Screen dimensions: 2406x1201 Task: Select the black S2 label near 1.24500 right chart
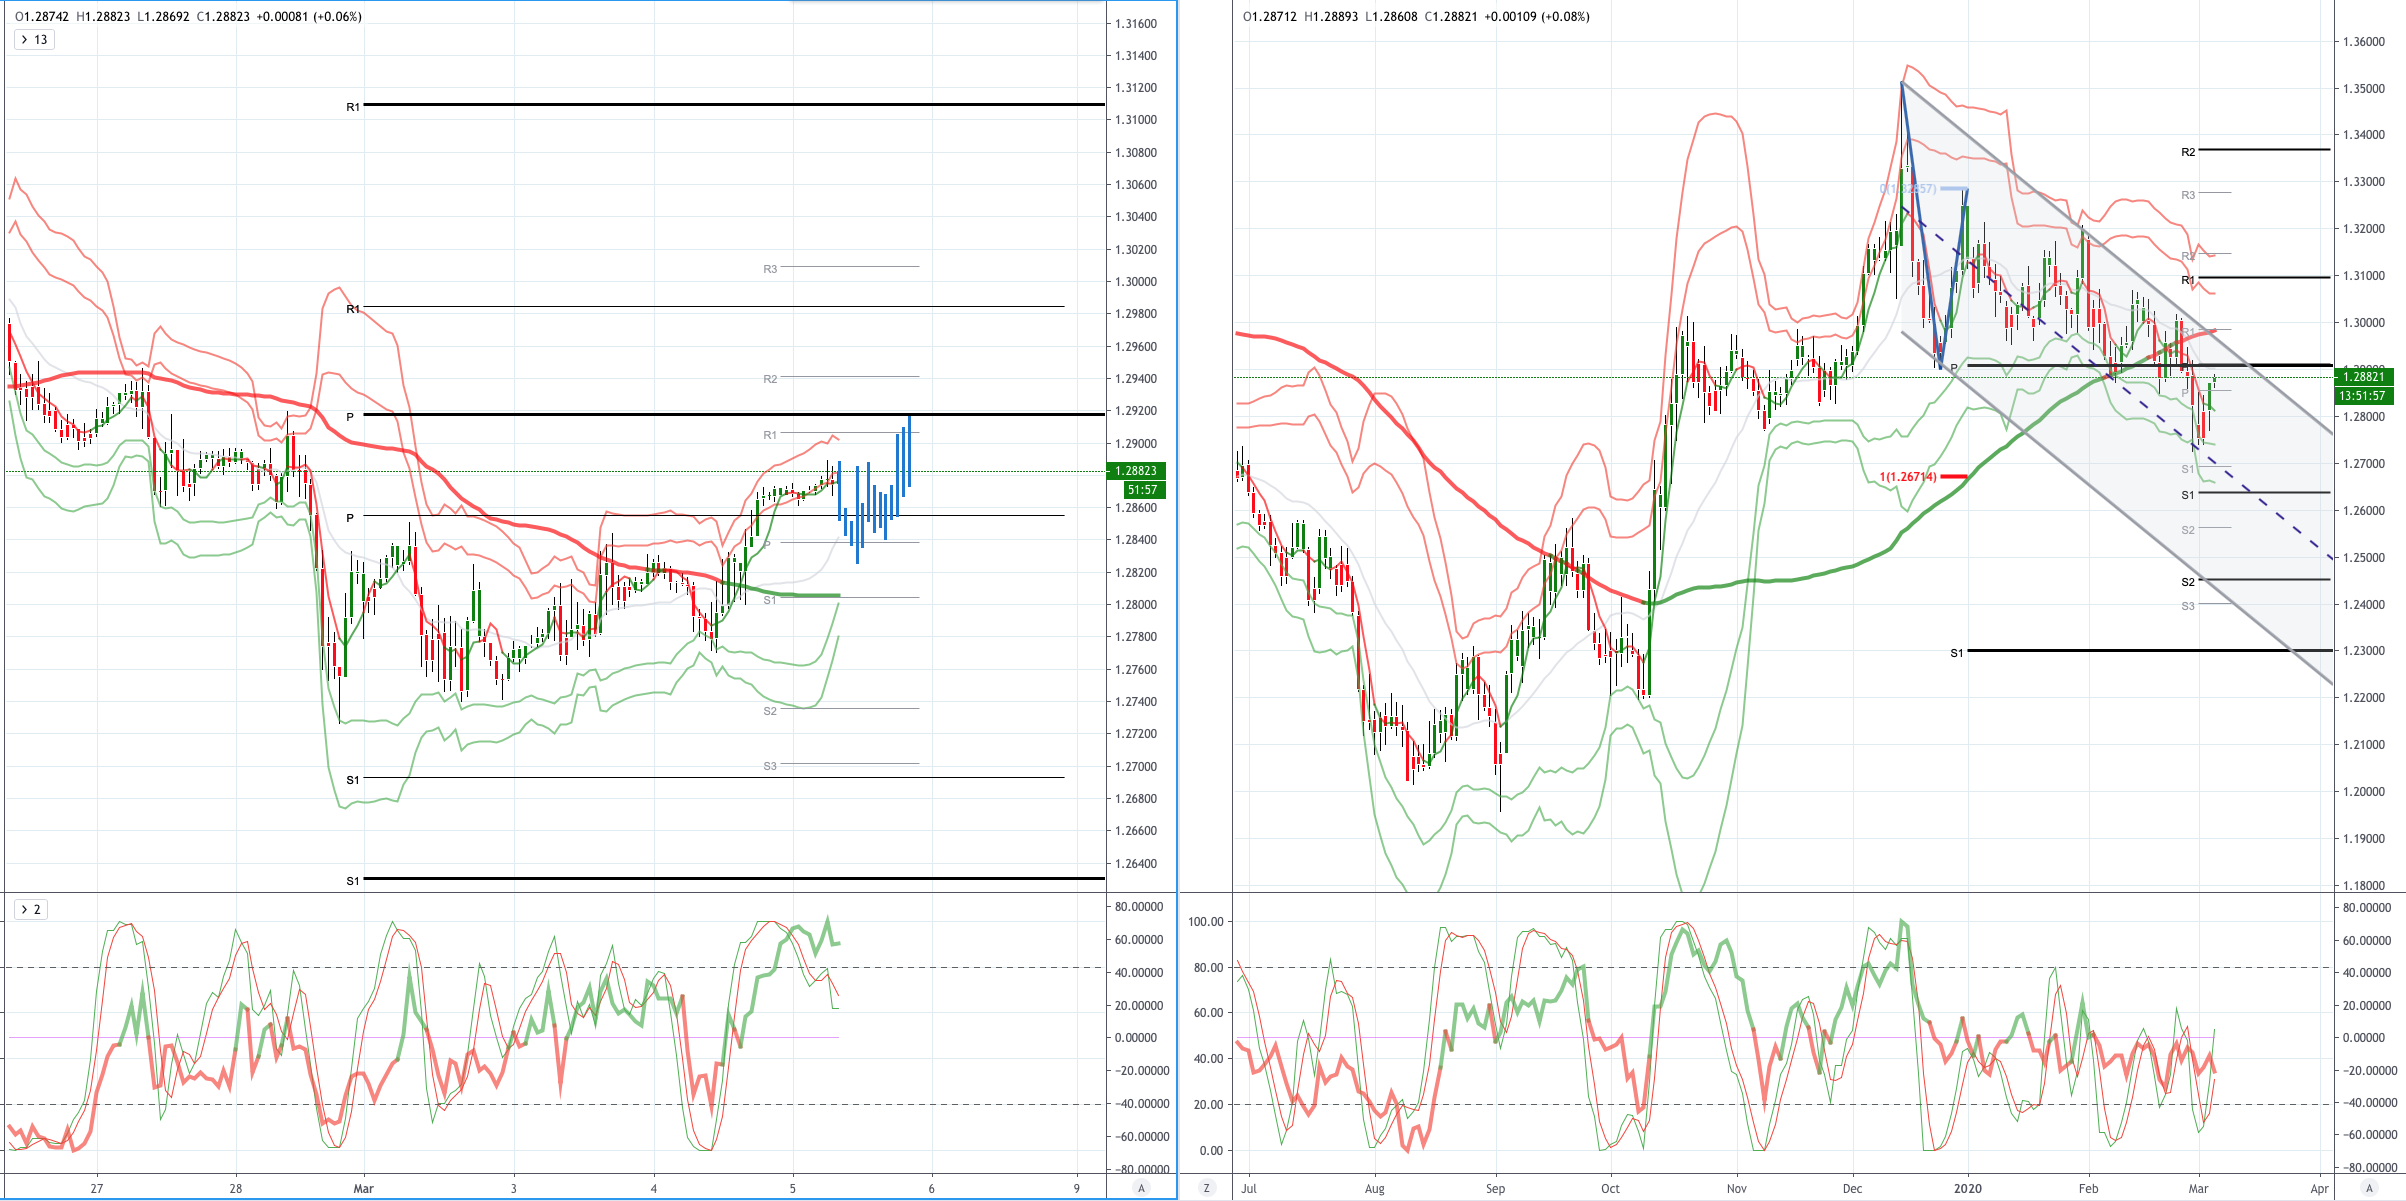(x=2188, y=582)
